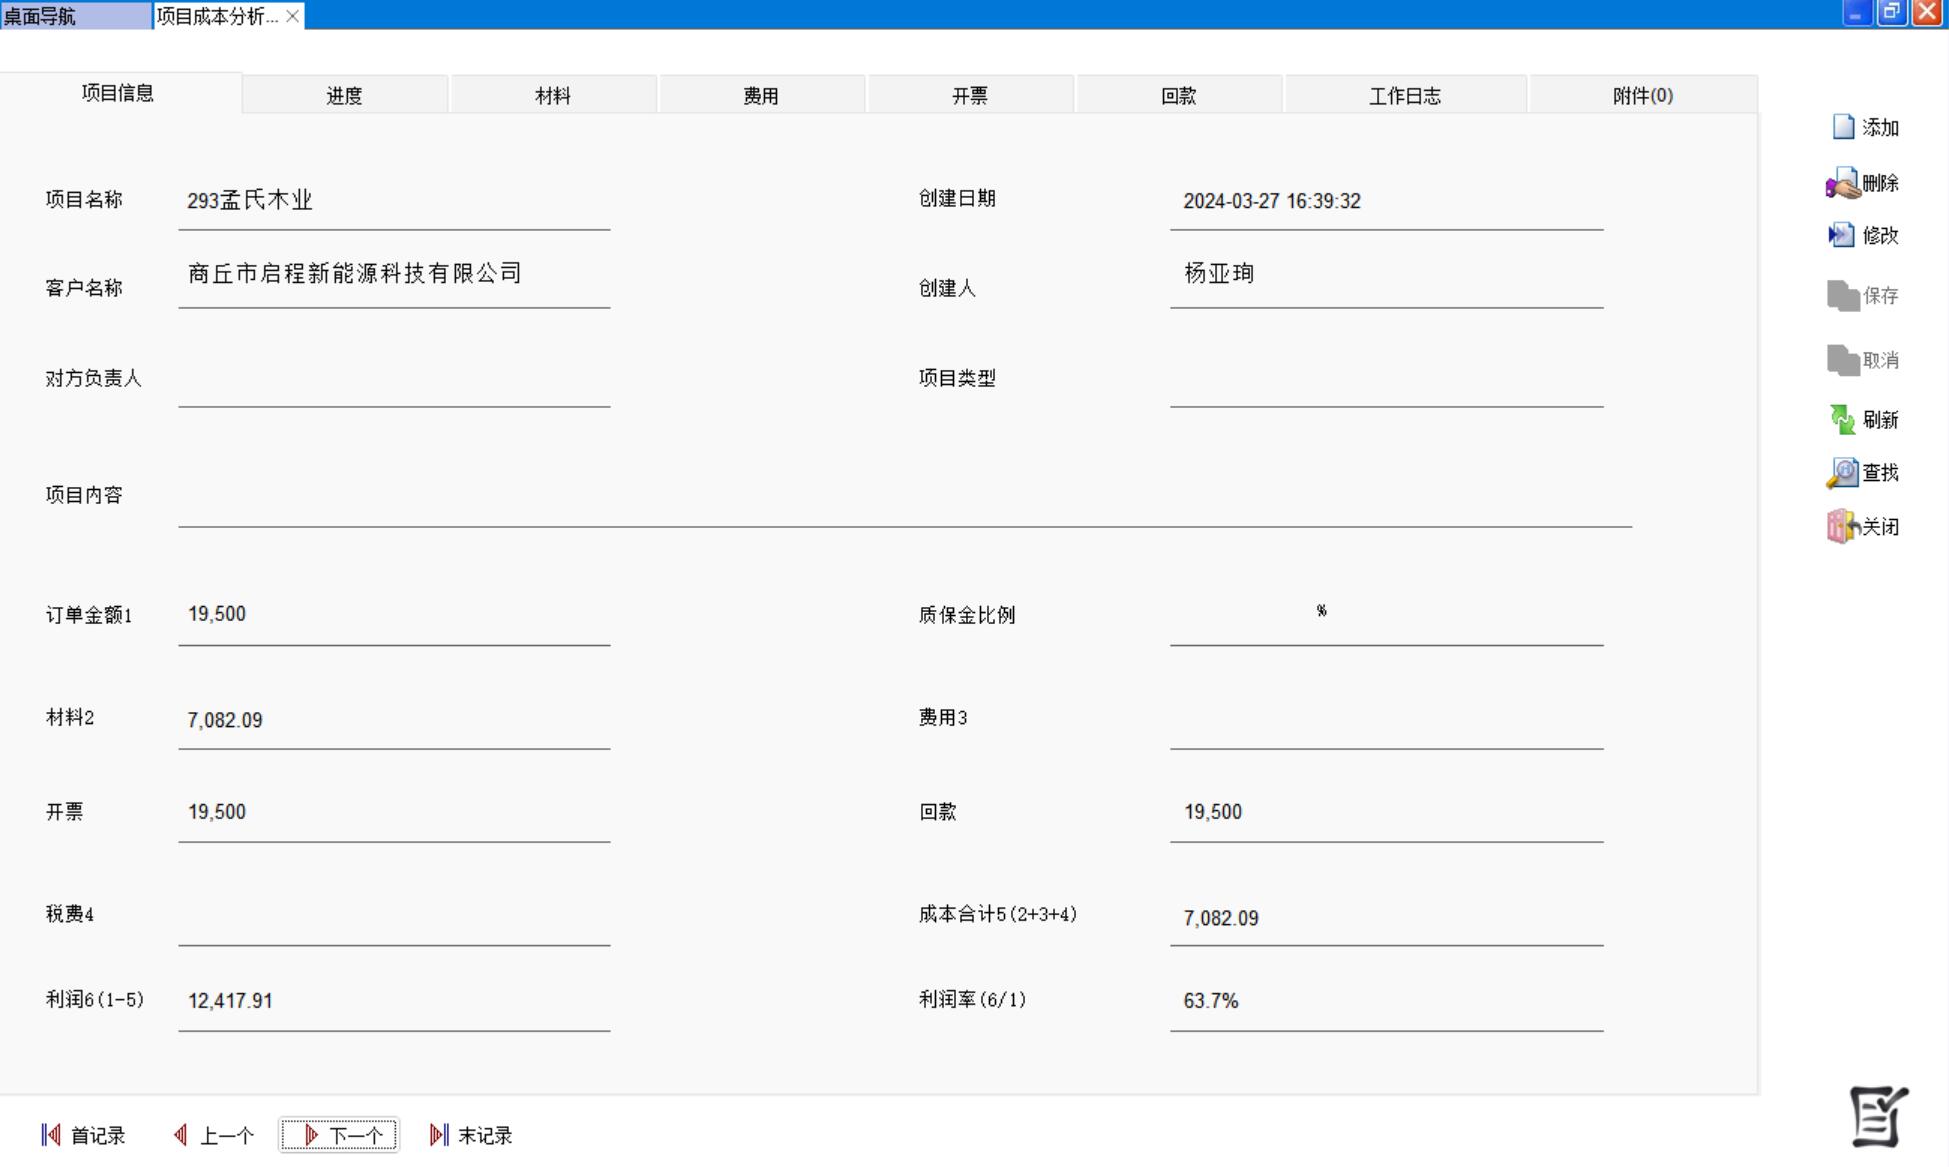This screenshot has height=1167, width=1949.
Task: Open the 费用 tab
Action: [x=761, y=96]
